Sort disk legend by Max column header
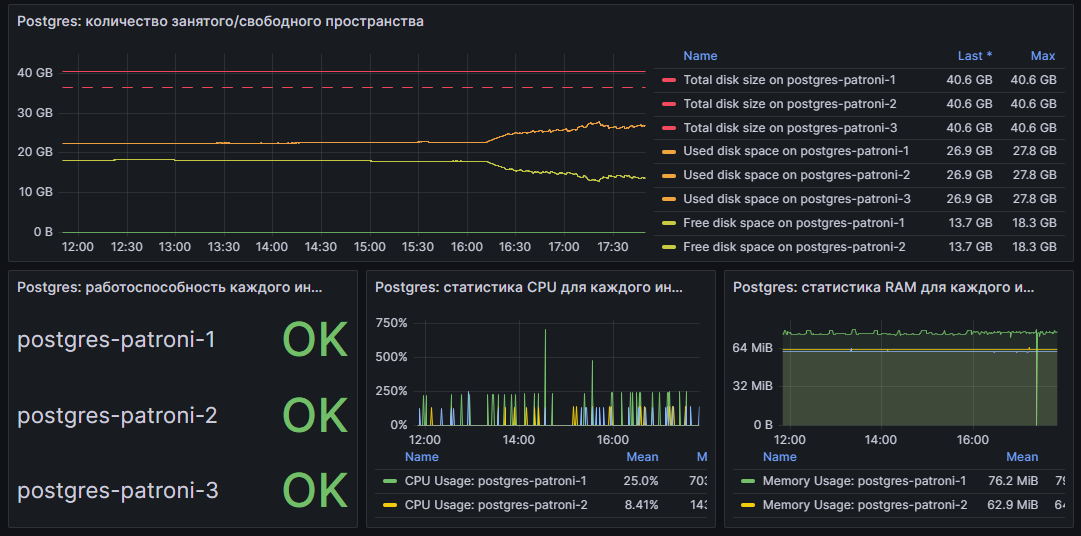 [1043, 56]
